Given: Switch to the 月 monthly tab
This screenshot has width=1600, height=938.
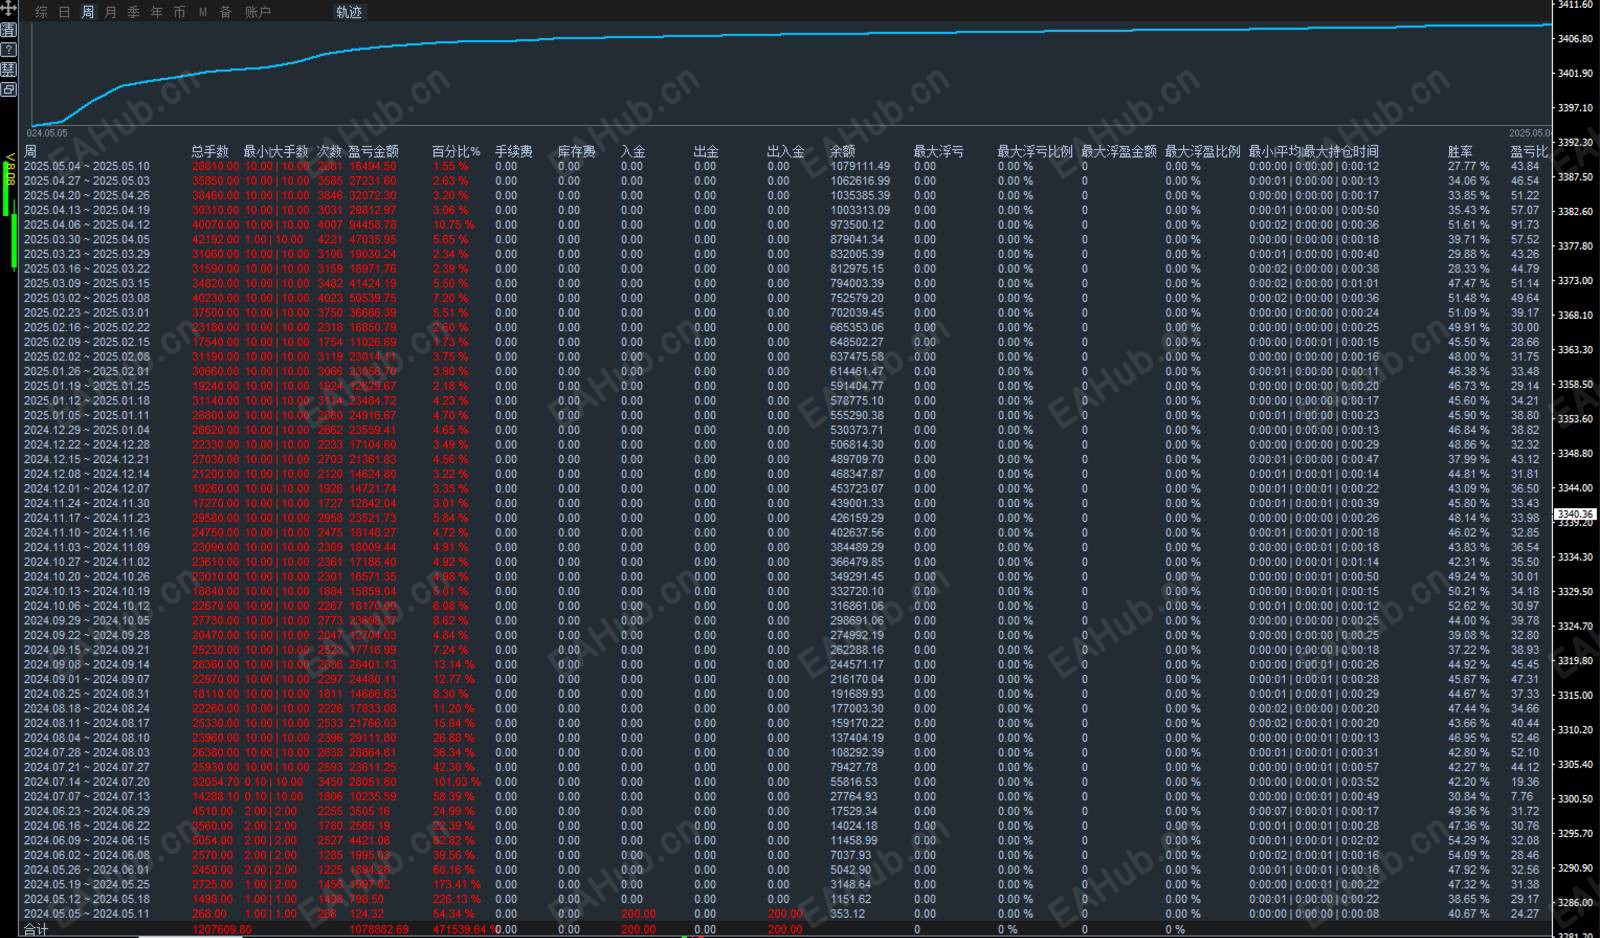Looking at the screenshot, I should (110, 12).
